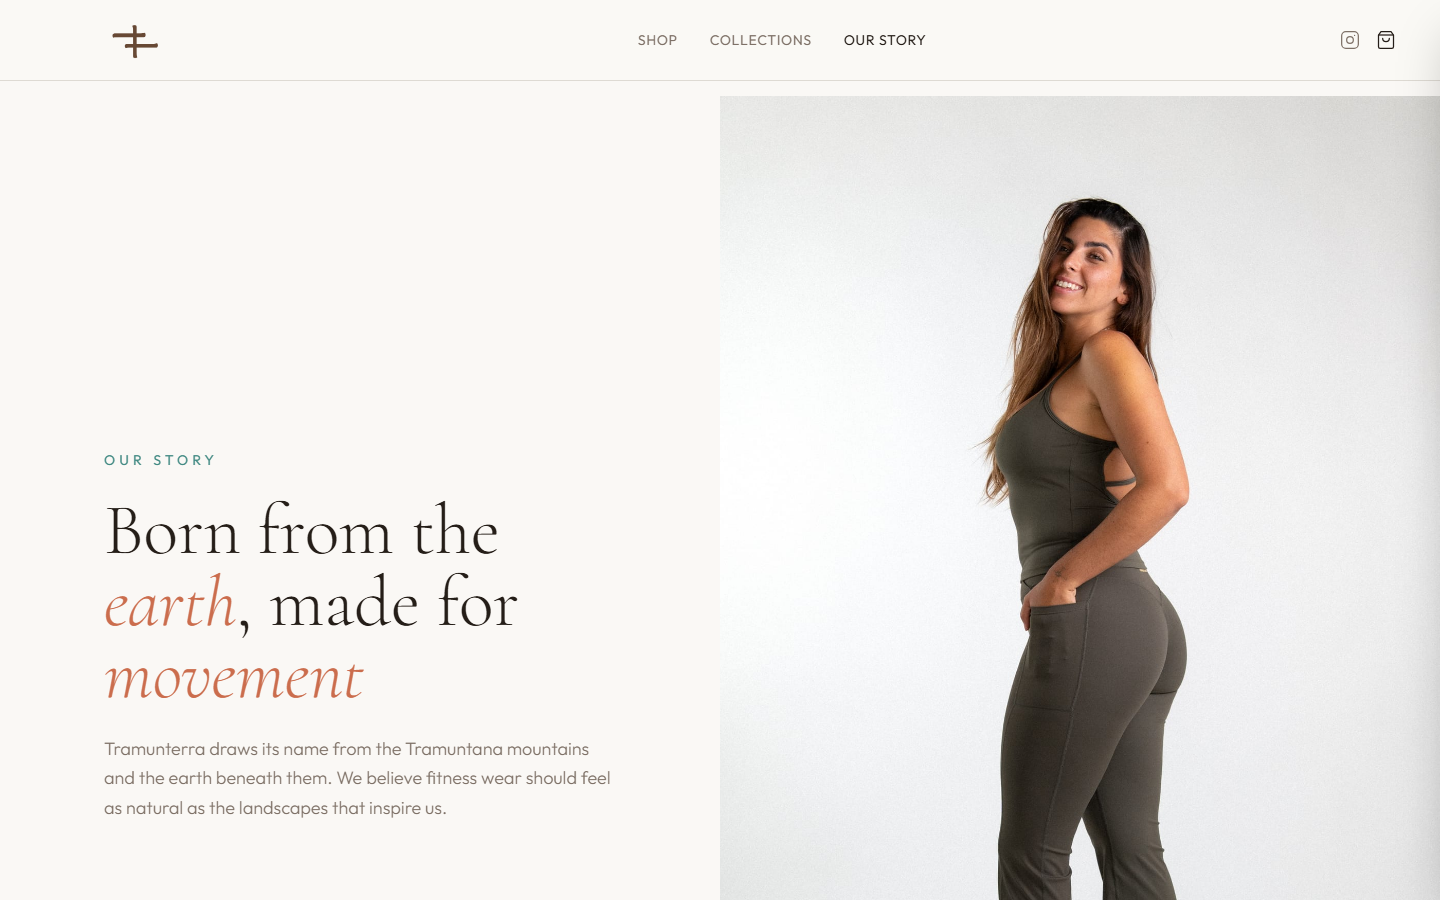
Task: Click the words 'made for' in the headline
Action: pyautogui.click(x=394, y=604)
